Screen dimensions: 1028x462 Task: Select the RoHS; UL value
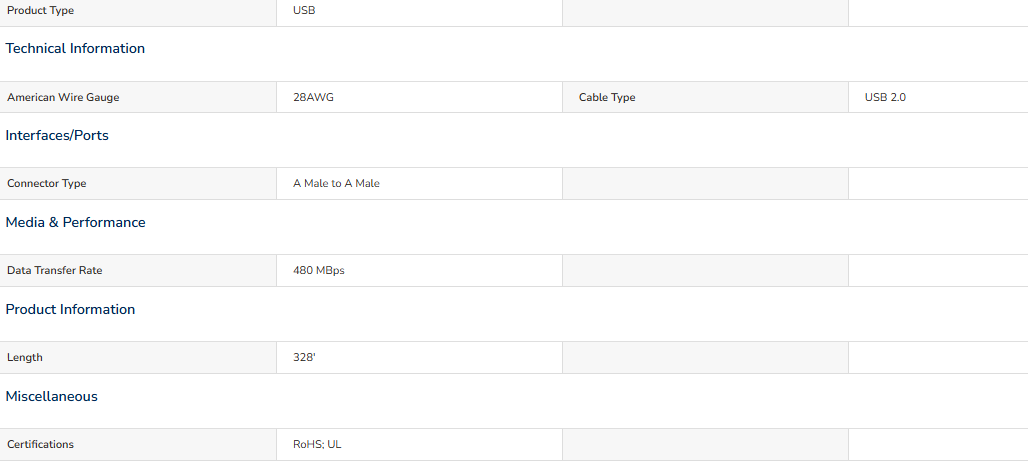tap(317, 444)
